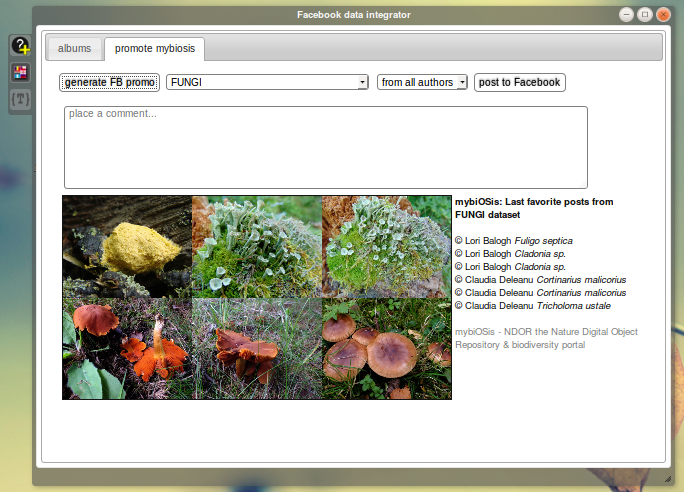
Task: Click the colorful grid sidebar icon
Action: click(x=20, y=72)
